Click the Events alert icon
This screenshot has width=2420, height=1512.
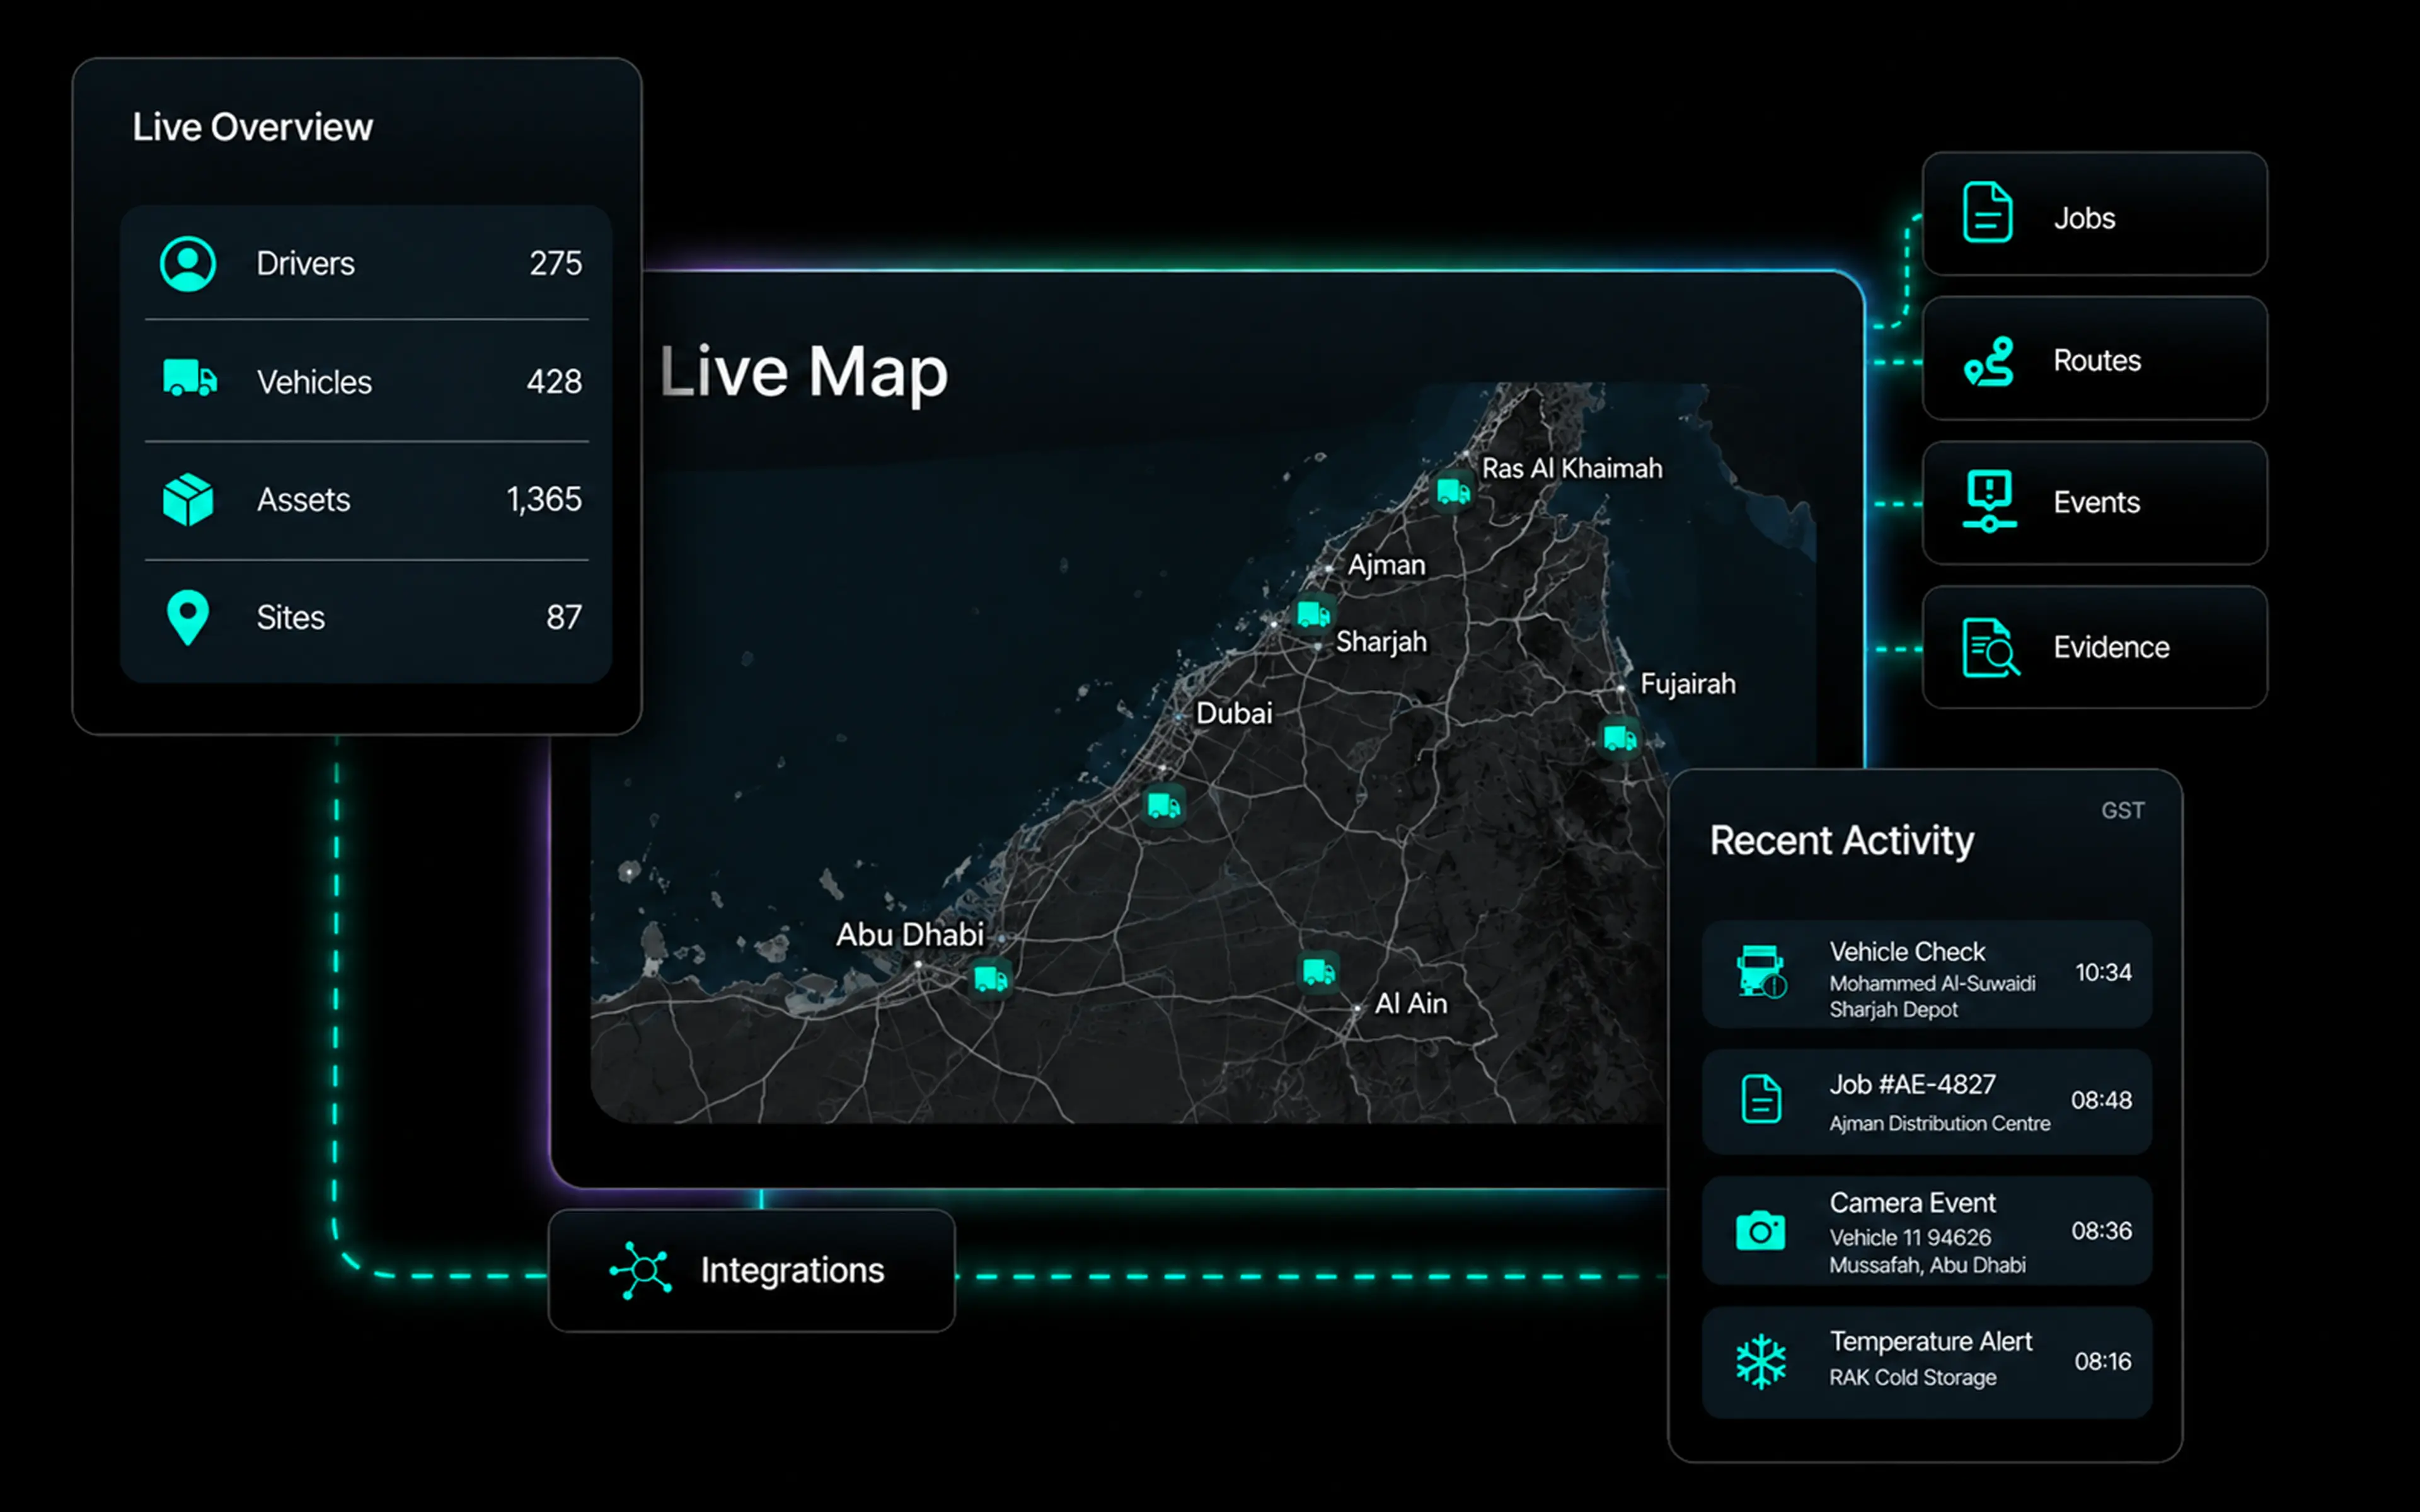click(1989, 501)
